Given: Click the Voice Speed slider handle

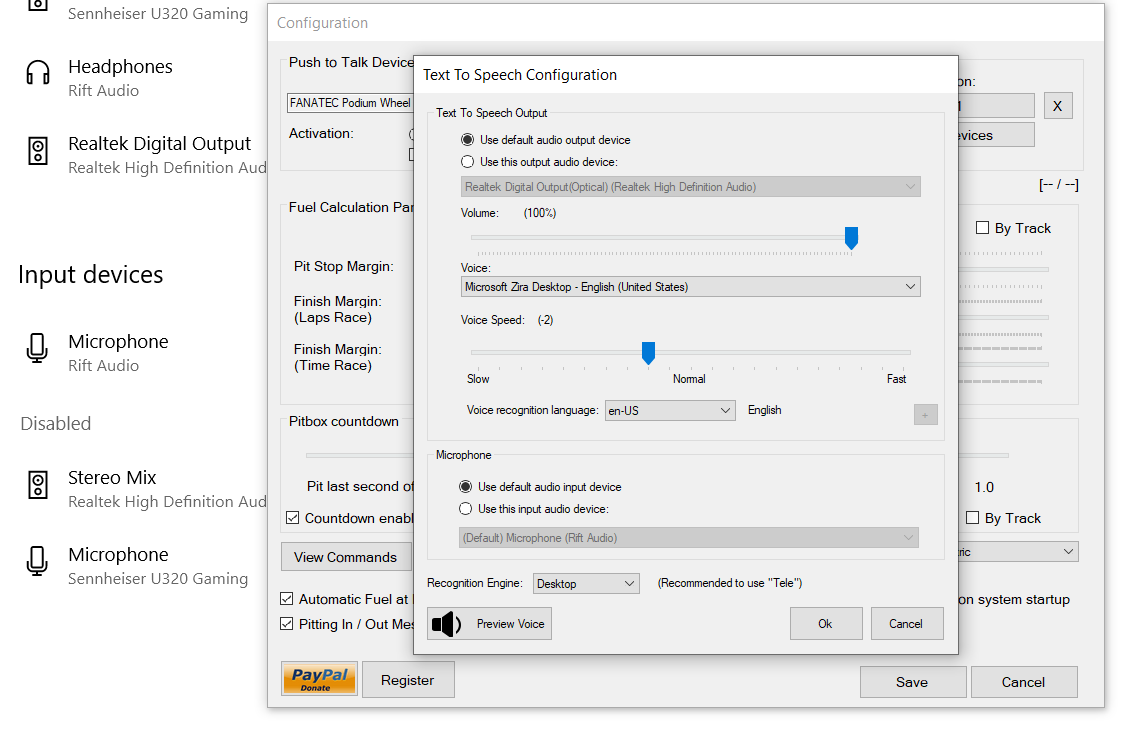Looking at the screenshot, I should pos(648,353).
